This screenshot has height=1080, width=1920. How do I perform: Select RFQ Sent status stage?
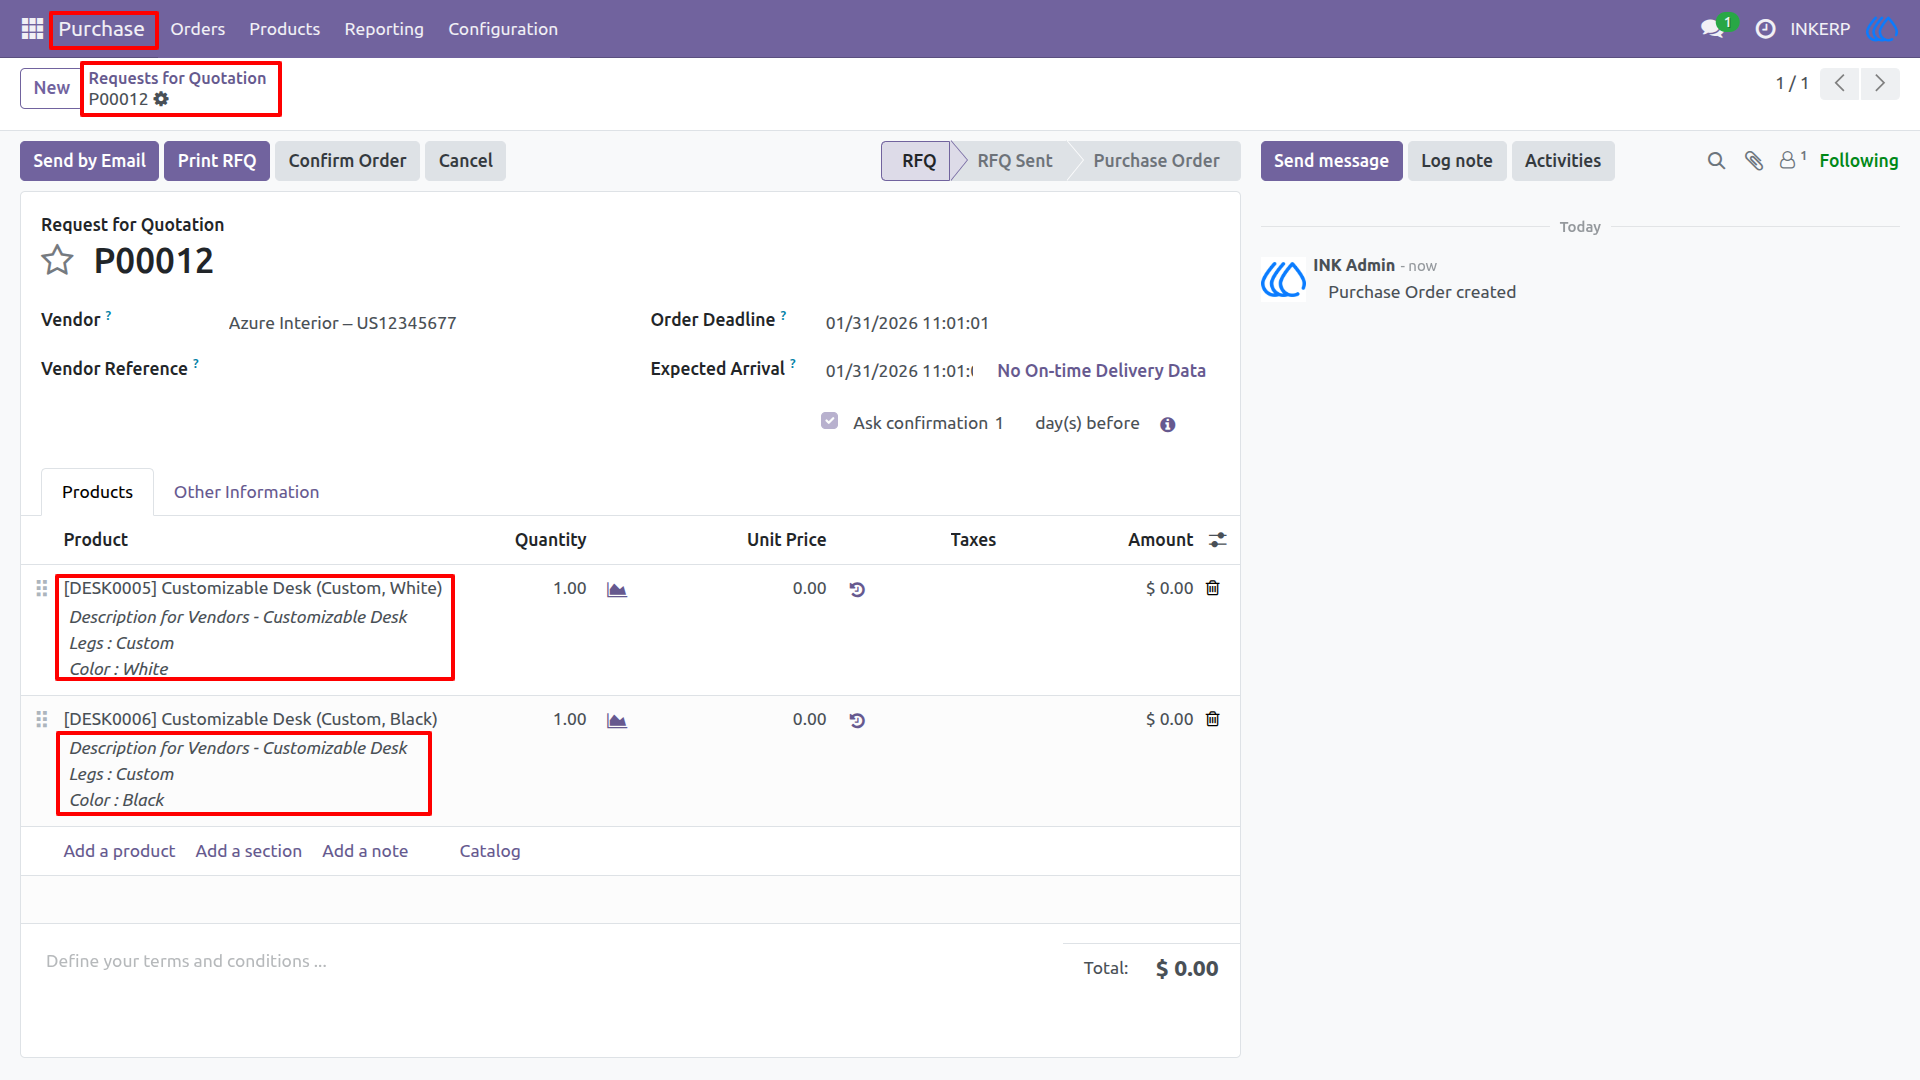click(x=1014, y=161)
